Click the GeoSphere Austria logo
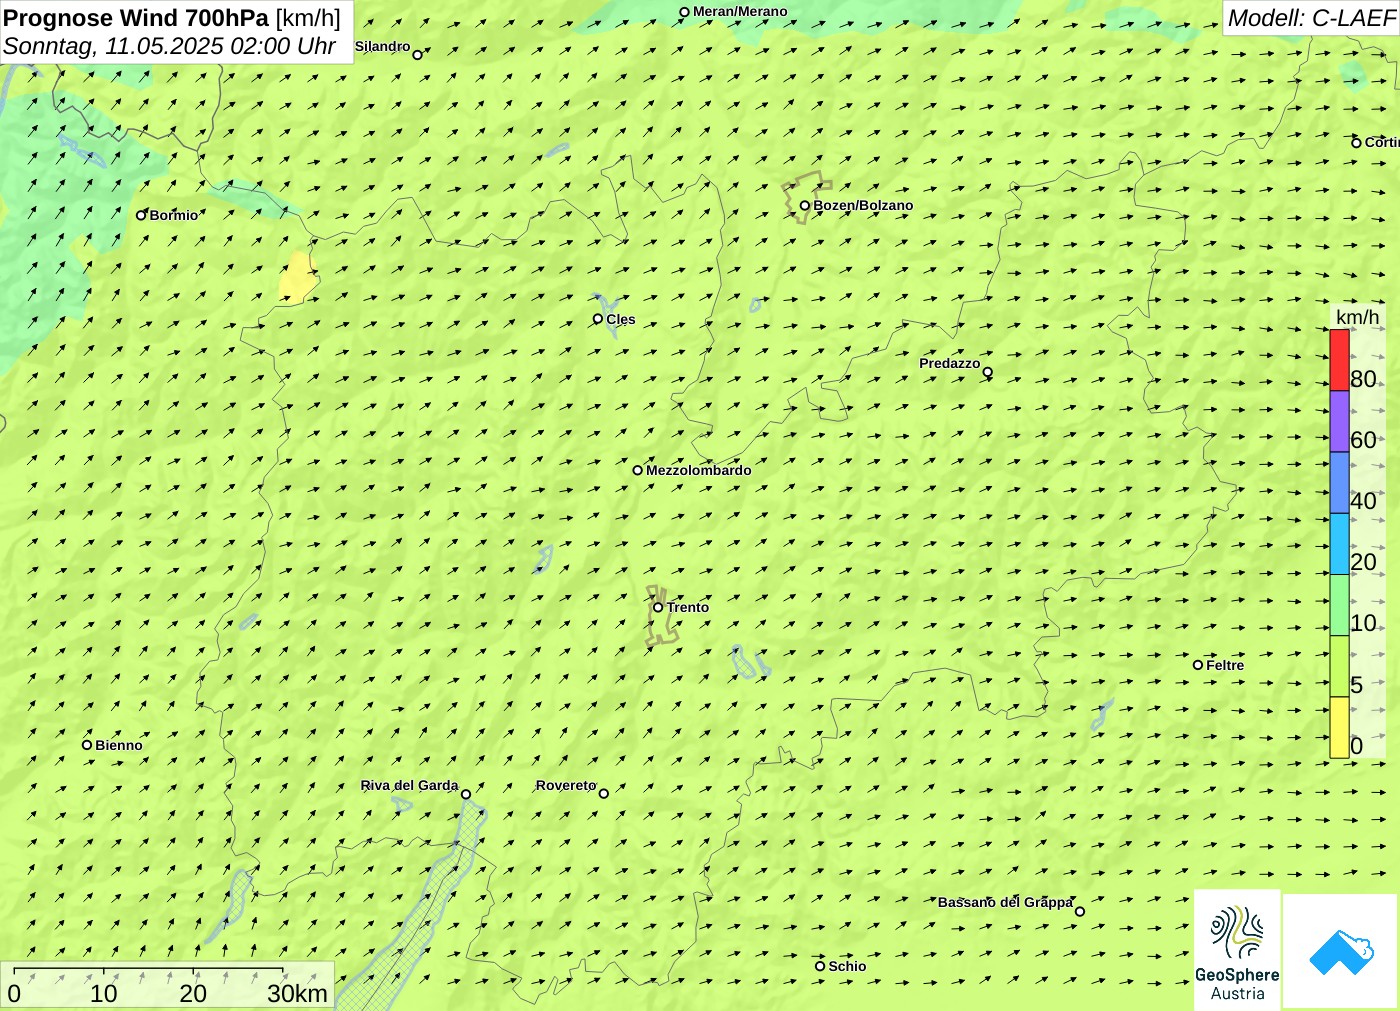This screenshot has height=1011, width=1400. click(1237, 949)
